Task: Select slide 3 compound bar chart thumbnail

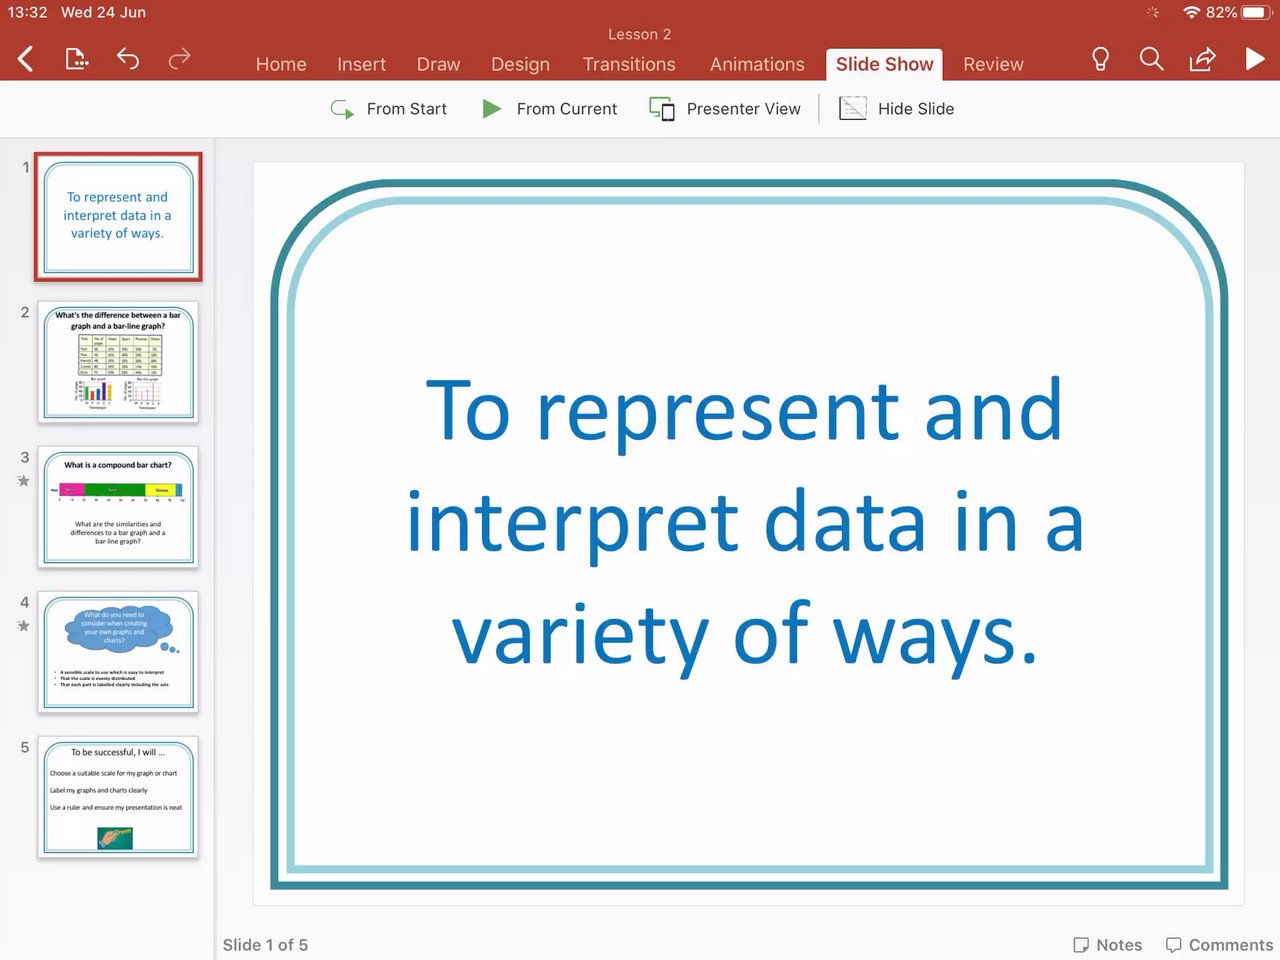Action: tap(118, 507)
